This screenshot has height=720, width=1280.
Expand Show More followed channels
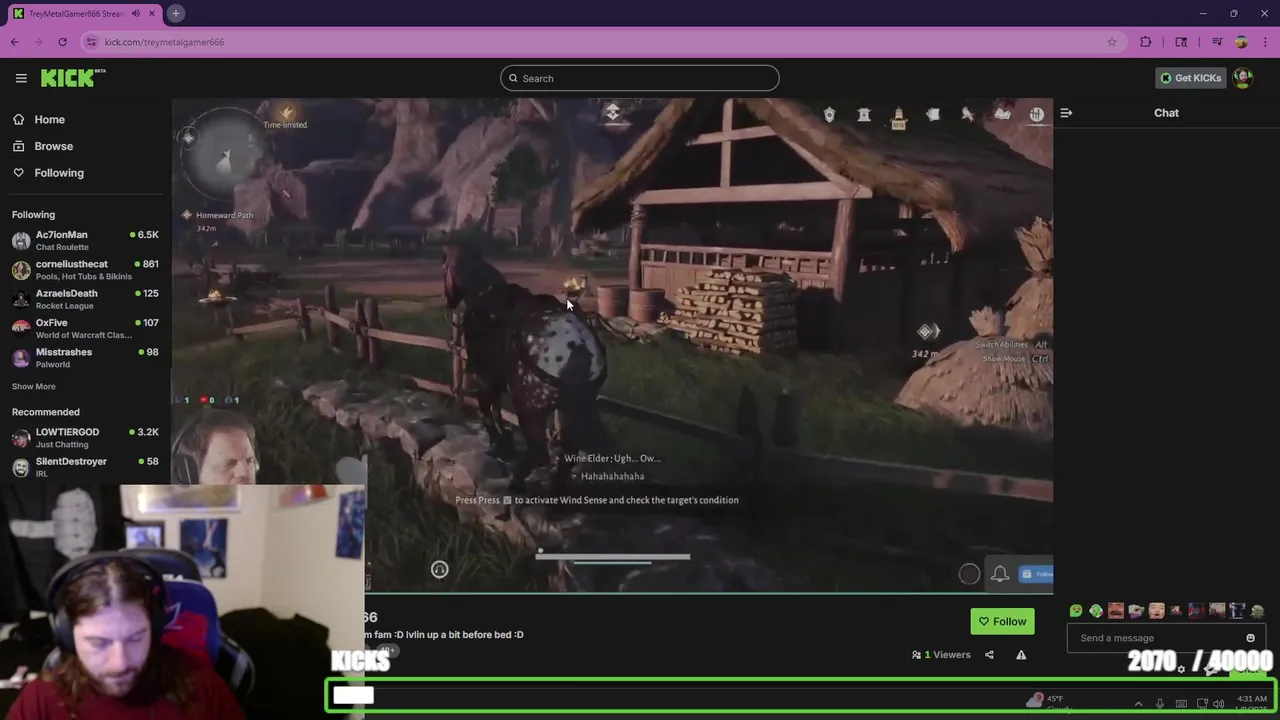(x=33, y=386)
